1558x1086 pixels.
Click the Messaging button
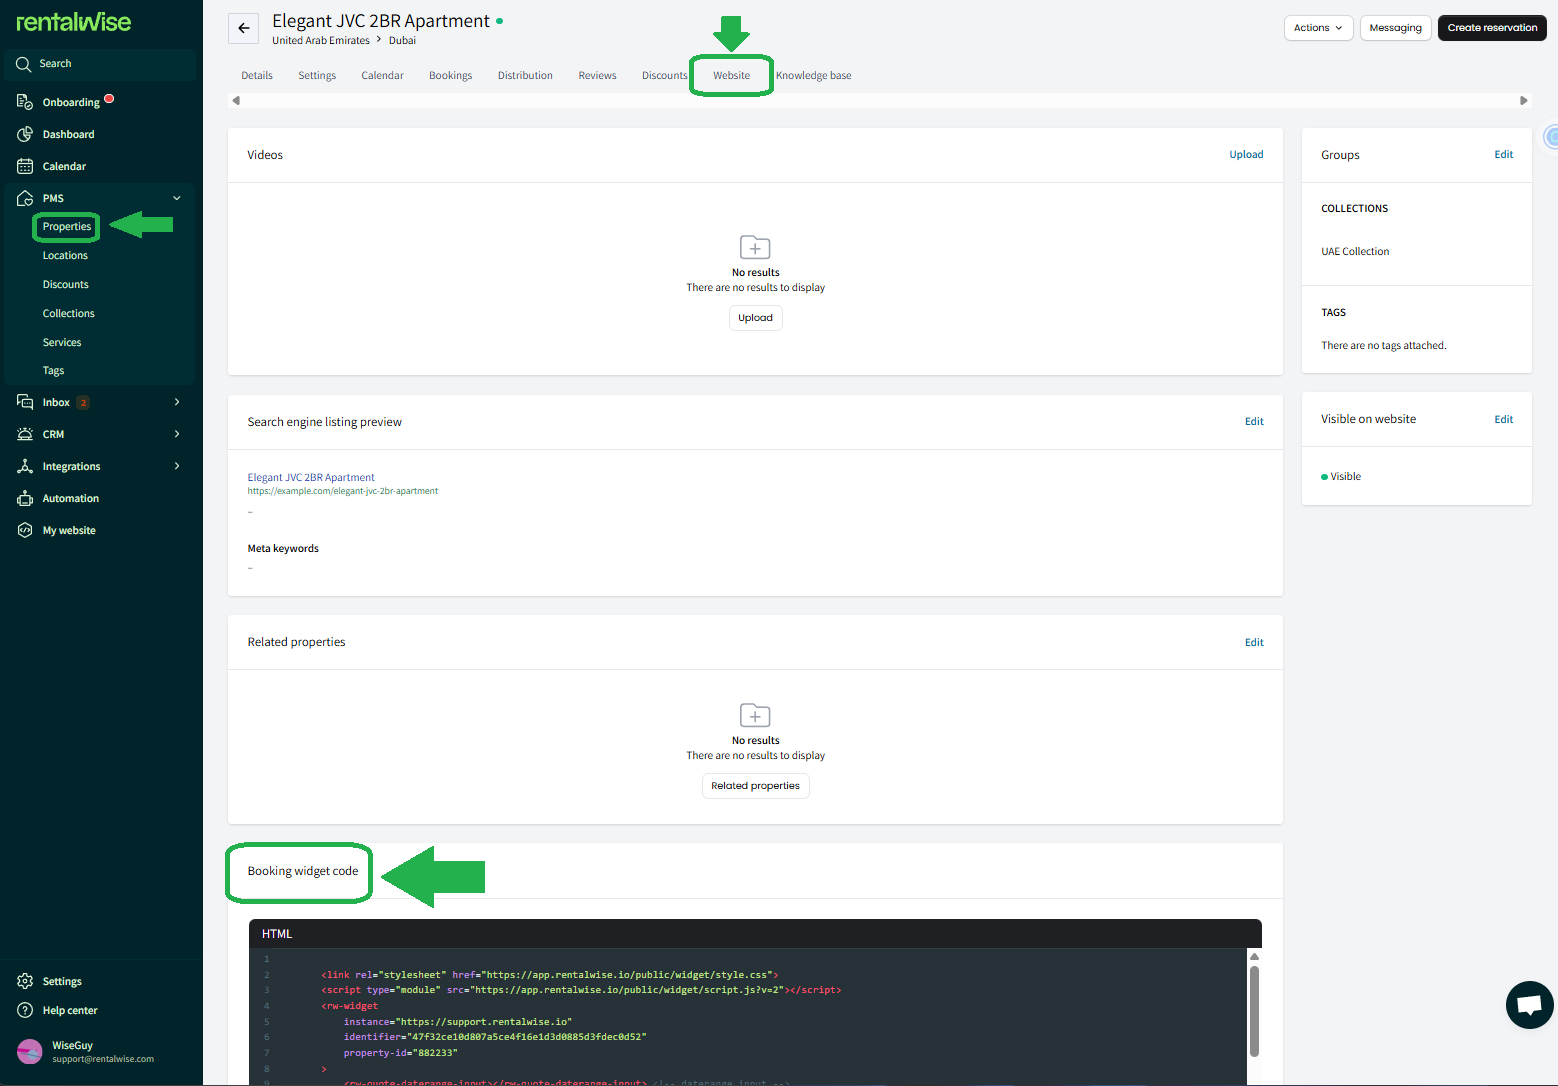pos(1395,28)
